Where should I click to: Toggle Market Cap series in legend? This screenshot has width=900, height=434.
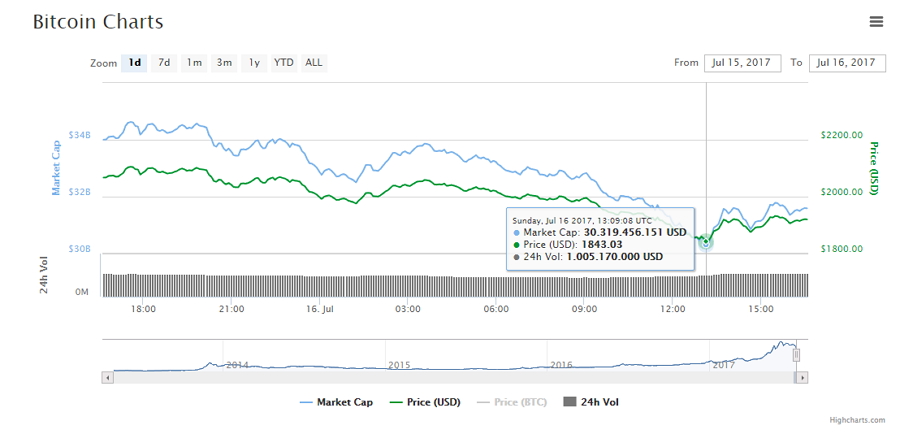[336, 402]
